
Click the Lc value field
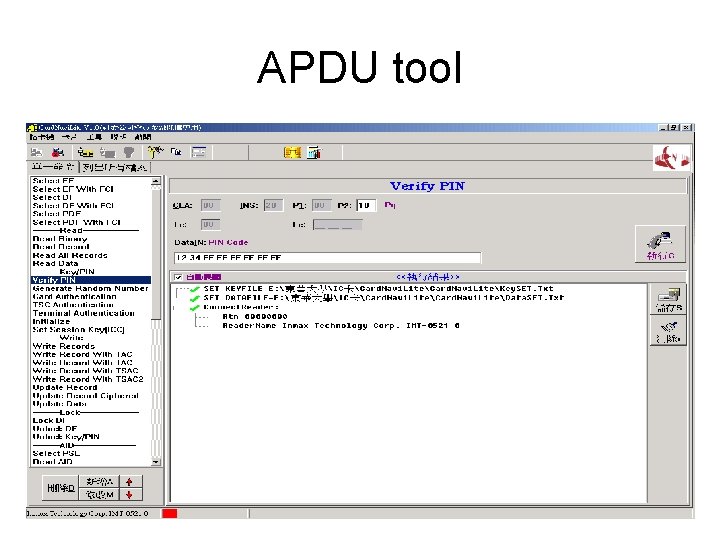pos(210,225)
